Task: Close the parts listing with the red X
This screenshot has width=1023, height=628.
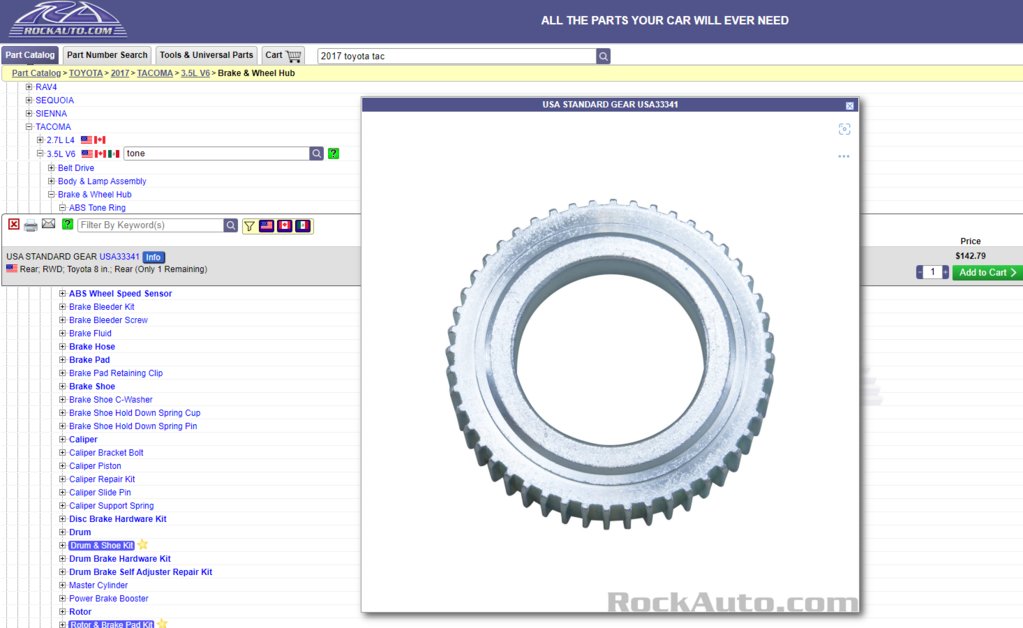Action: click(x=14, y=224)
